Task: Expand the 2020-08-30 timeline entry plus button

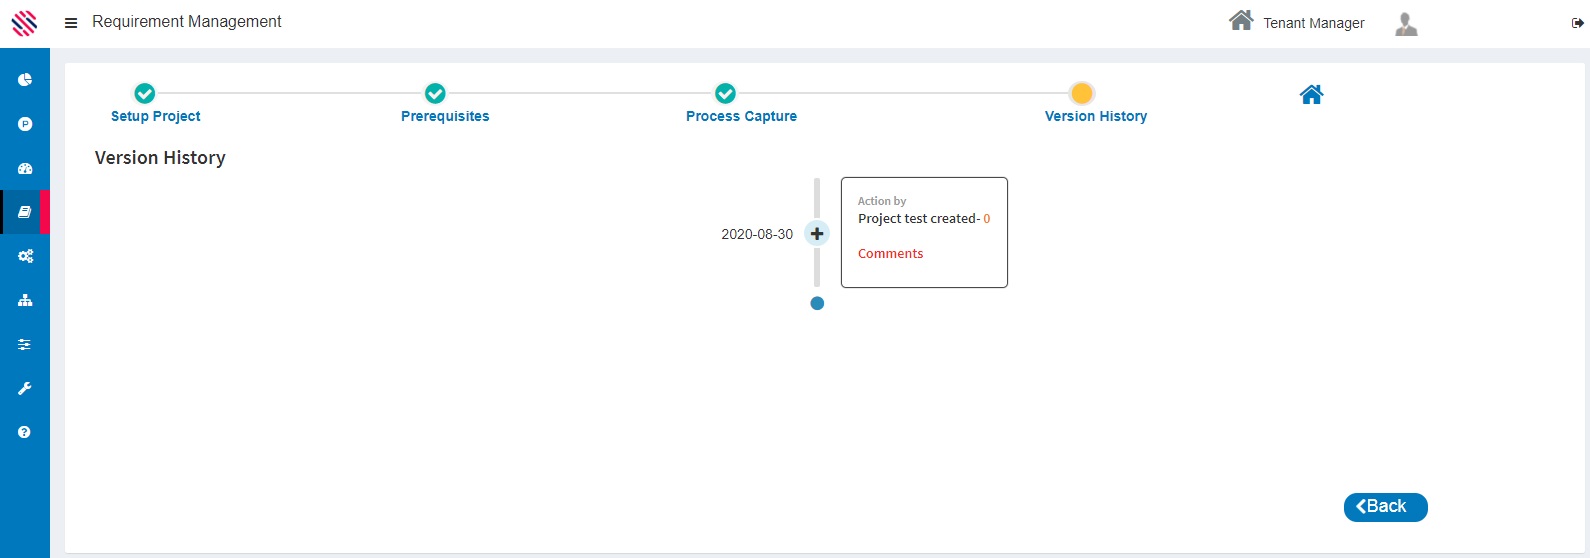Action: (x=817, y=233)
